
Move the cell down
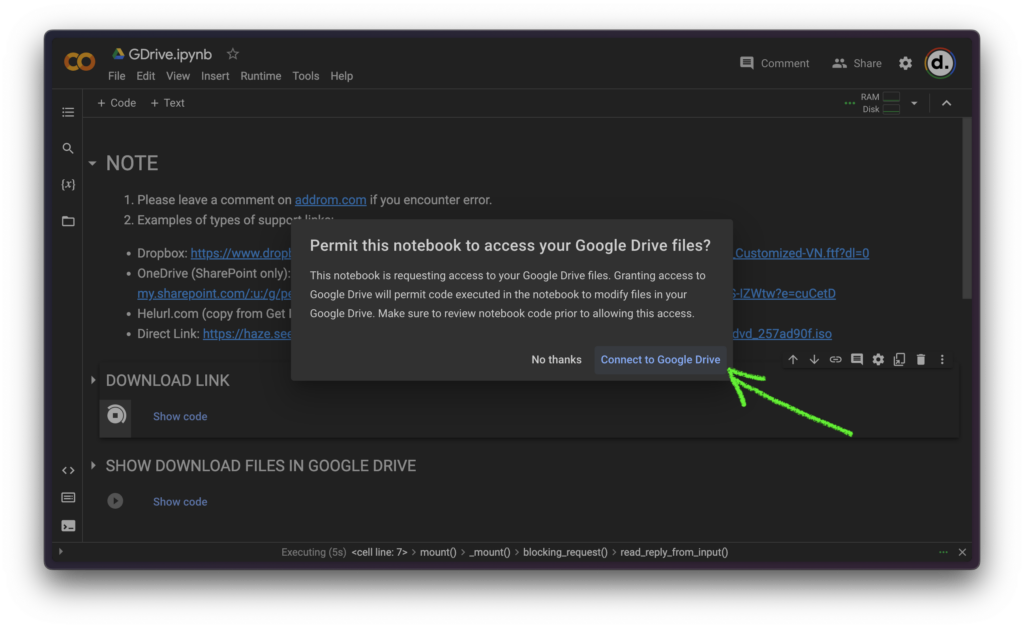point(814,360)
